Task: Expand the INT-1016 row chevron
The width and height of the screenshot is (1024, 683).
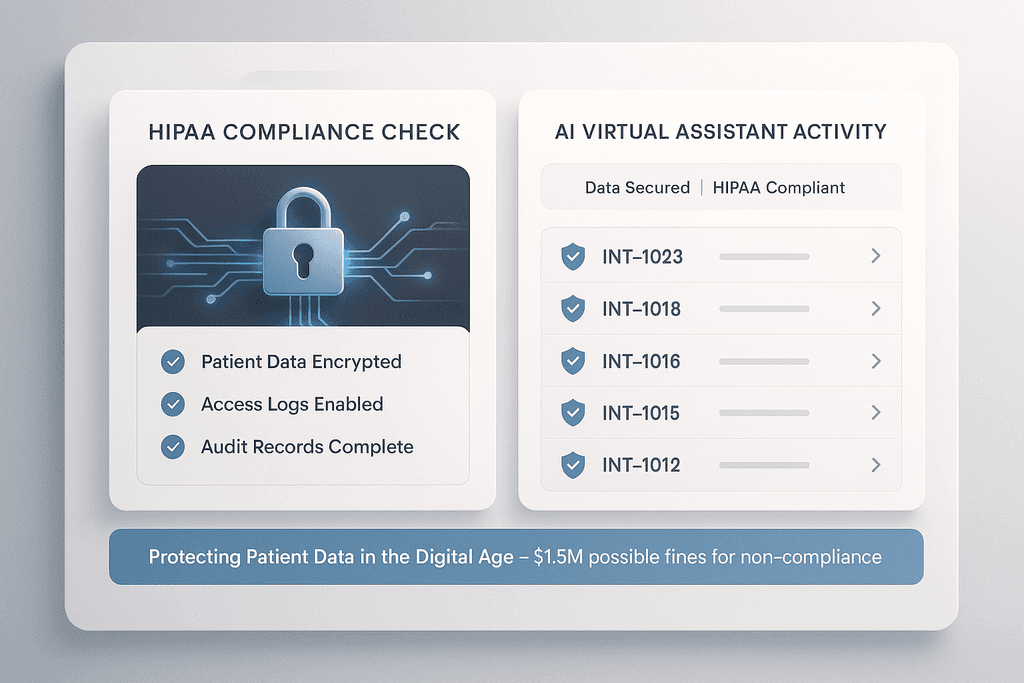Action: pyautogui.click(x=876, y=361)
